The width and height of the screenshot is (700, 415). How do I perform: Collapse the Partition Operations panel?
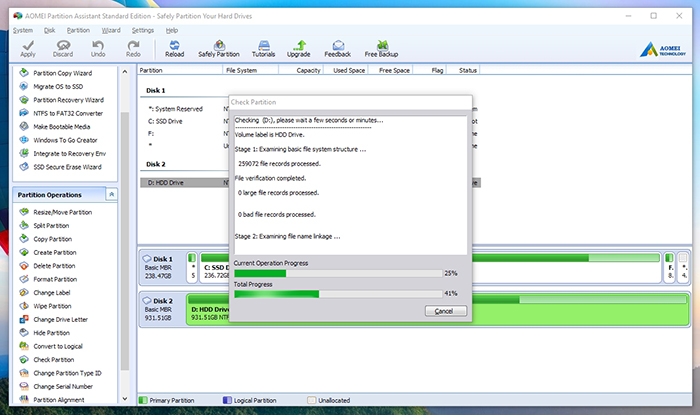112,195
